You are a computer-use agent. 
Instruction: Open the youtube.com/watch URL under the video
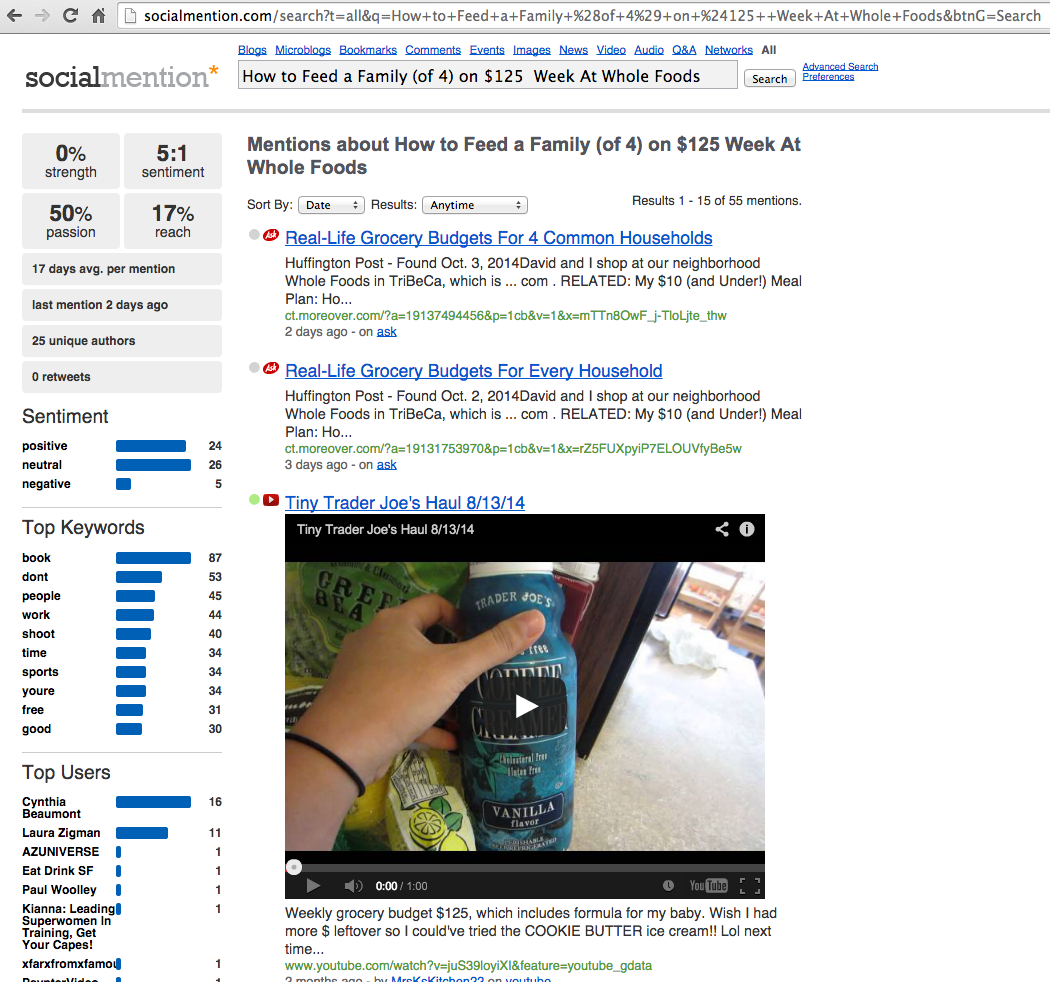coord(468,965)
